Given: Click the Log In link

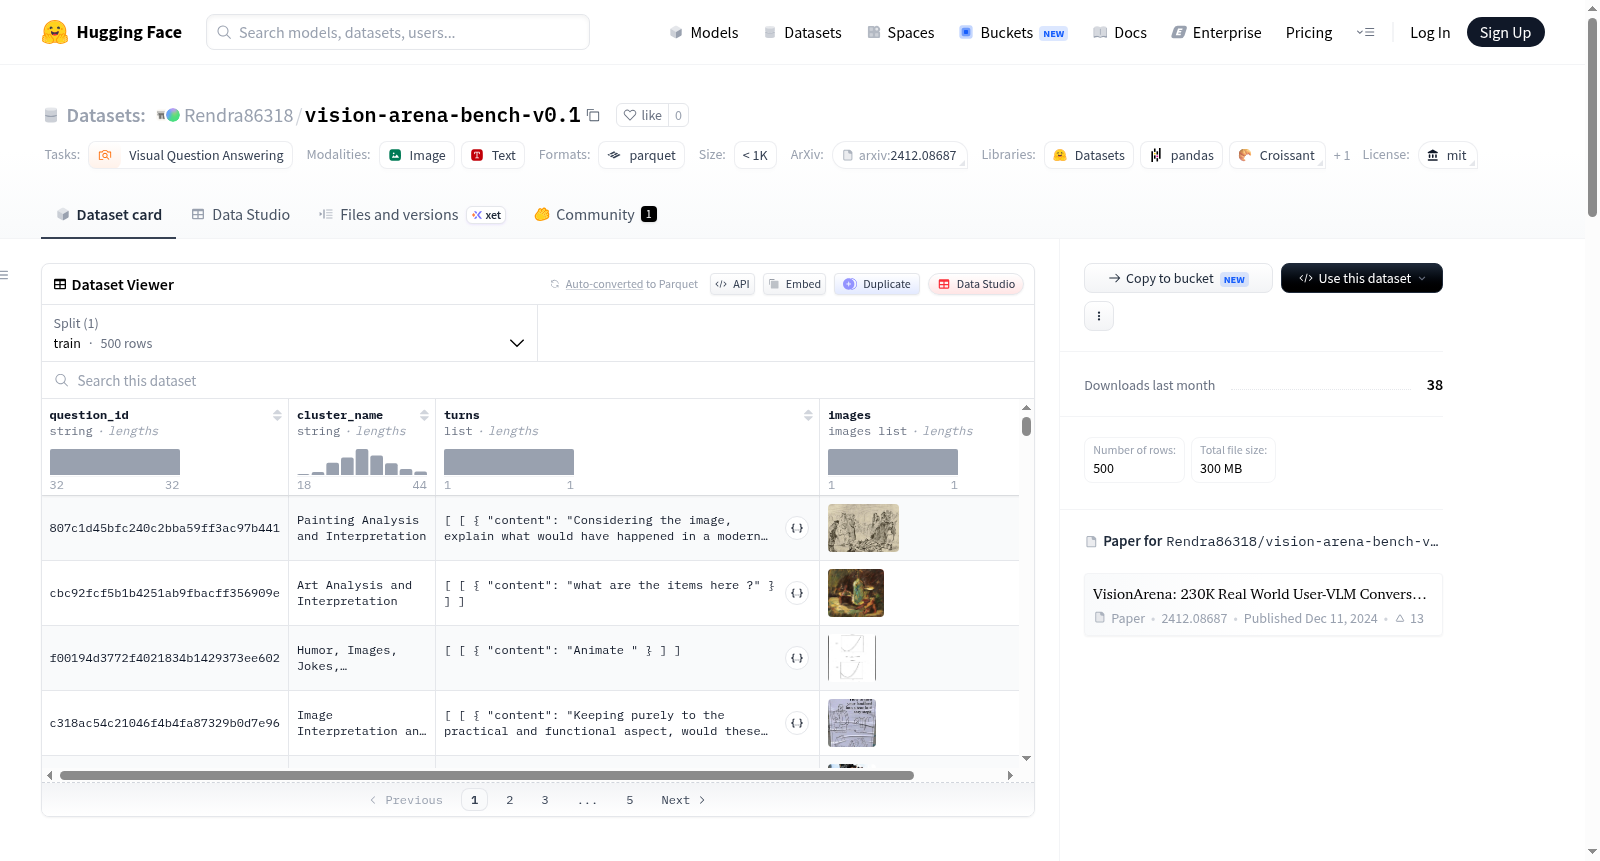Looking at the screenshot, I should [x=1430, y=32].
